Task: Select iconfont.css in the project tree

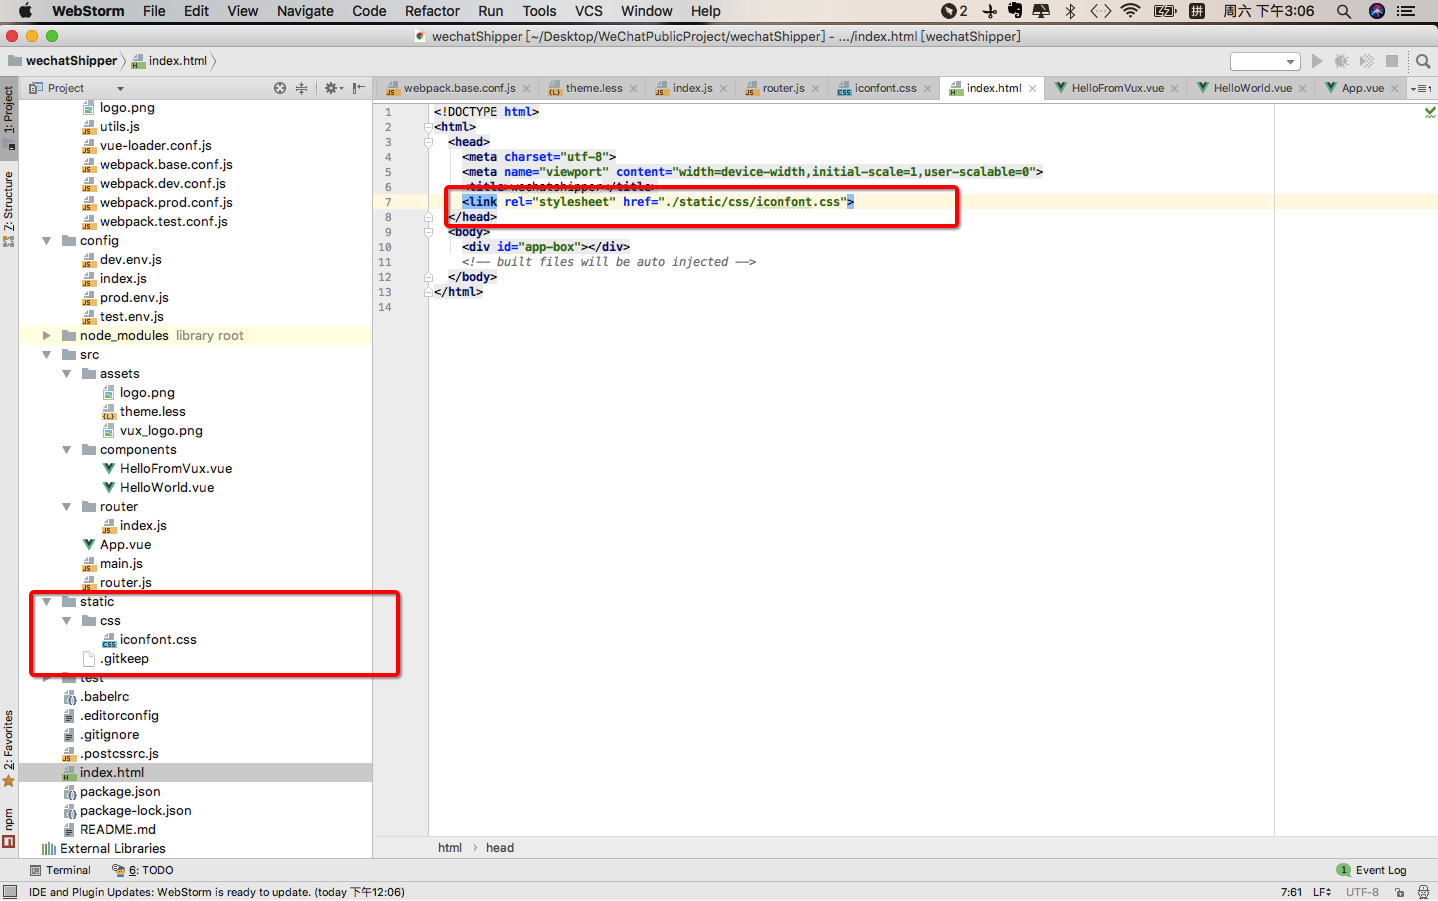Action: coord(158,640)
